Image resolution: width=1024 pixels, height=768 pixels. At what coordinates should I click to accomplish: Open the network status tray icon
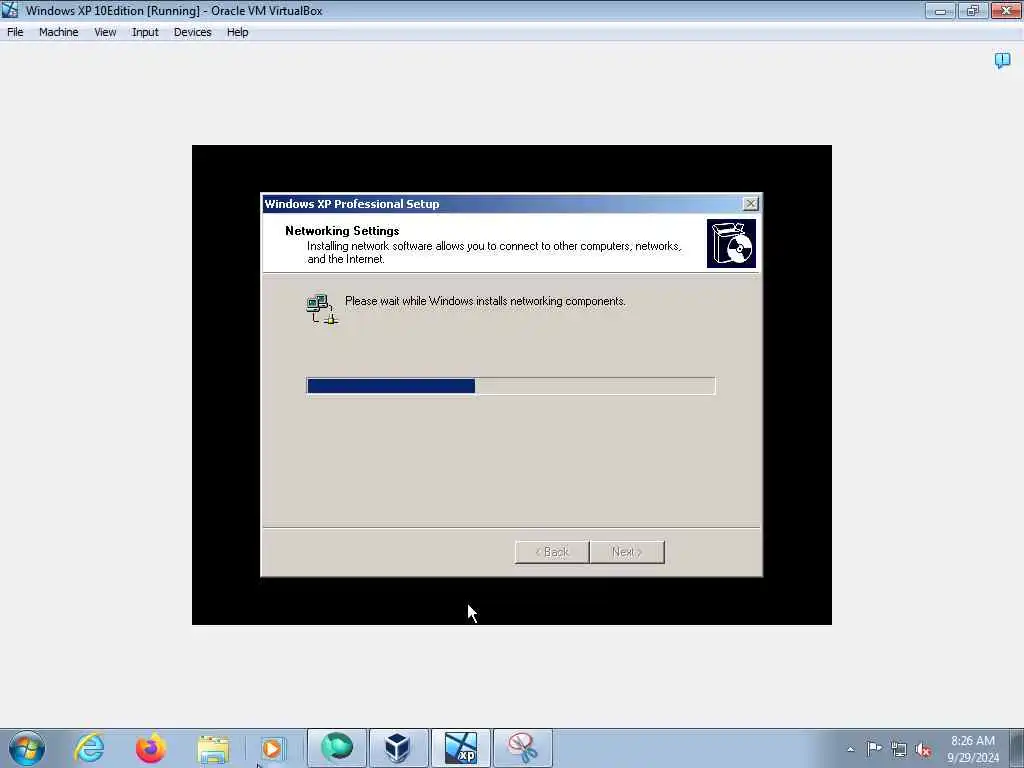pyautogui.click(x=899, y=750)
